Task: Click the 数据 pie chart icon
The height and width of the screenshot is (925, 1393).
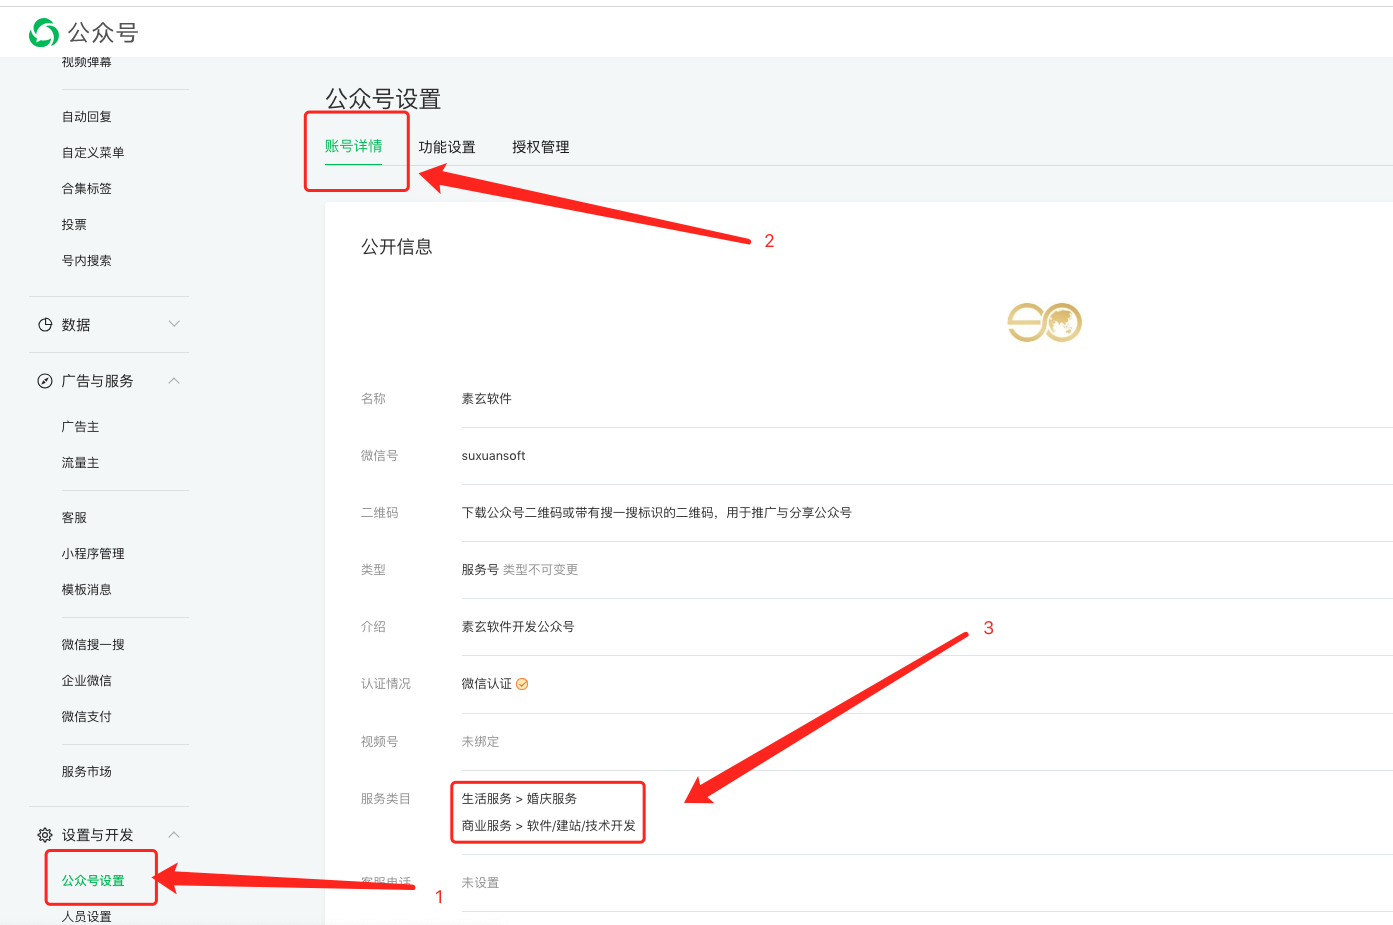Action: [45, 325]
